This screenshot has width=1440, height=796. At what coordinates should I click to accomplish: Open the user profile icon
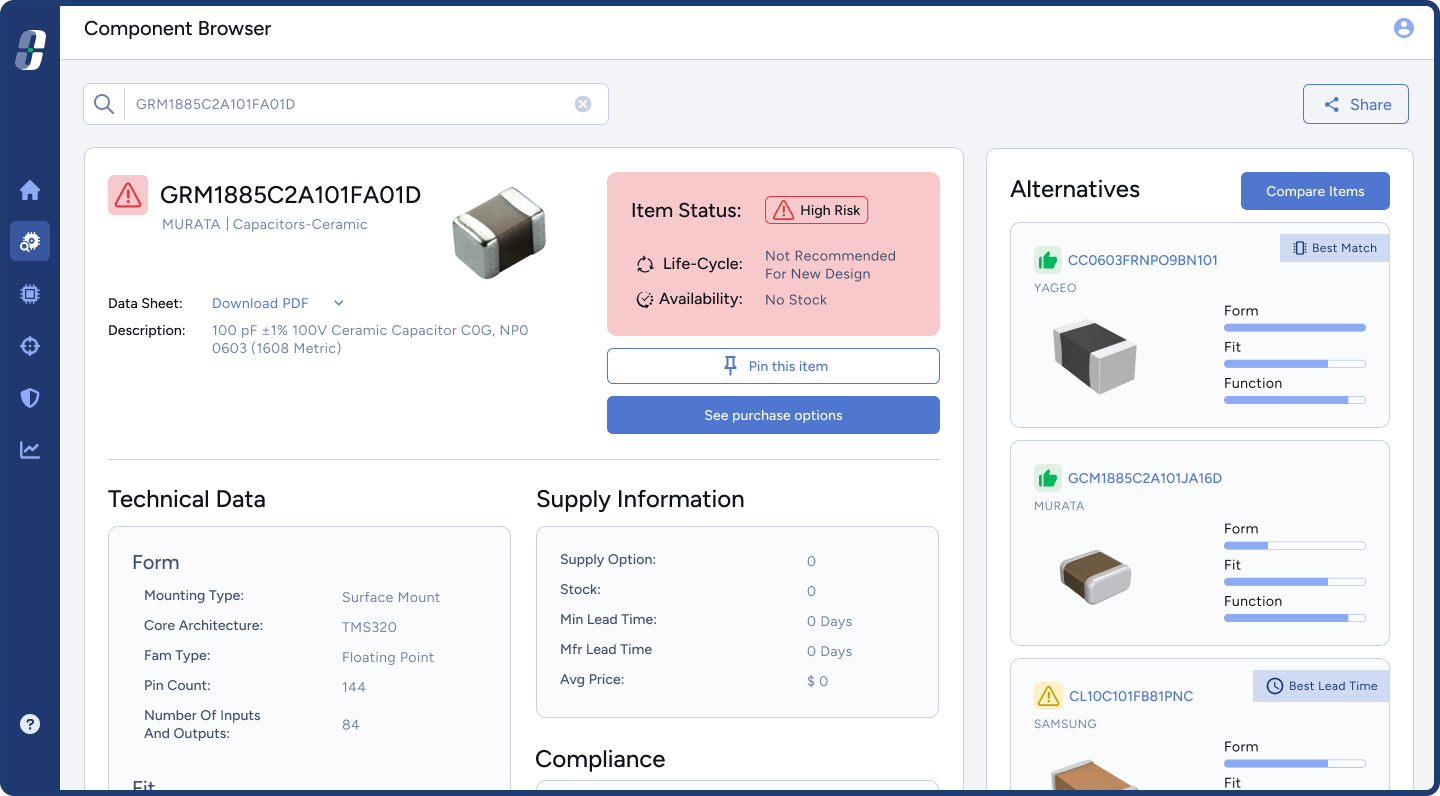(1404, 28)
